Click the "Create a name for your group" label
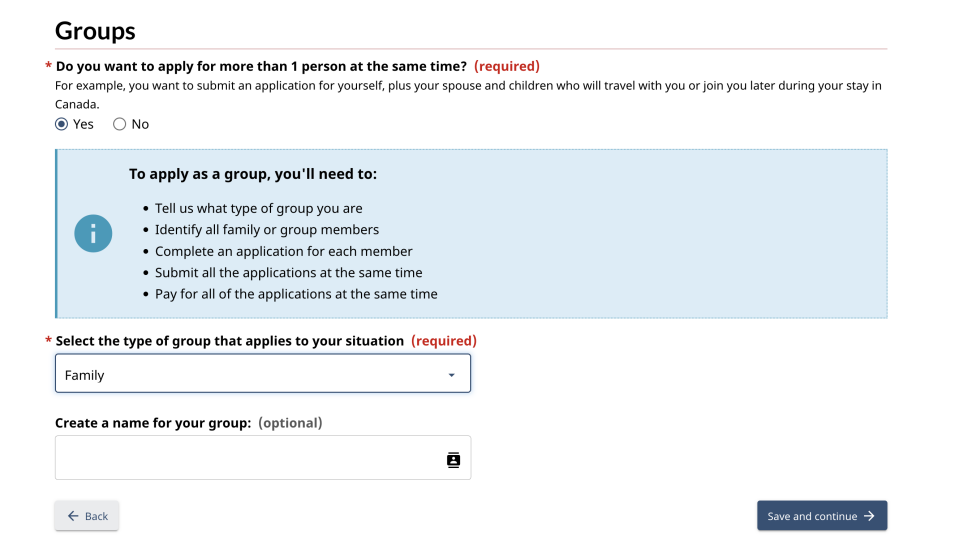Viewport: 959px width, 558px height. pos(153,423)
